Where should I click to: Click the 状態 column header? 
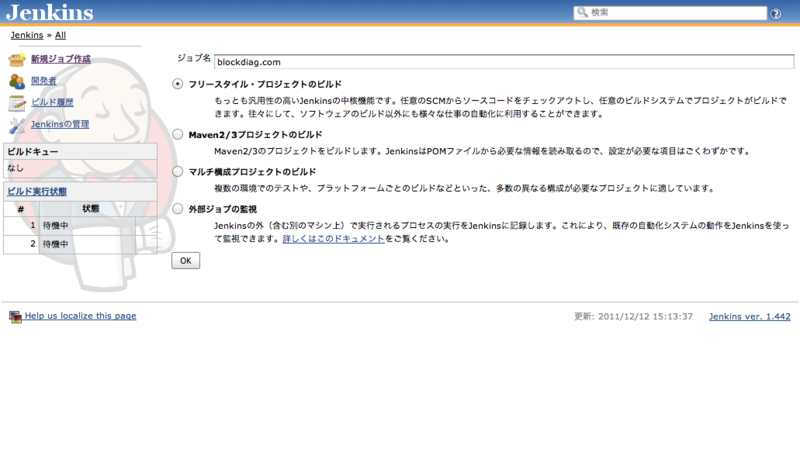coord(91,209)
